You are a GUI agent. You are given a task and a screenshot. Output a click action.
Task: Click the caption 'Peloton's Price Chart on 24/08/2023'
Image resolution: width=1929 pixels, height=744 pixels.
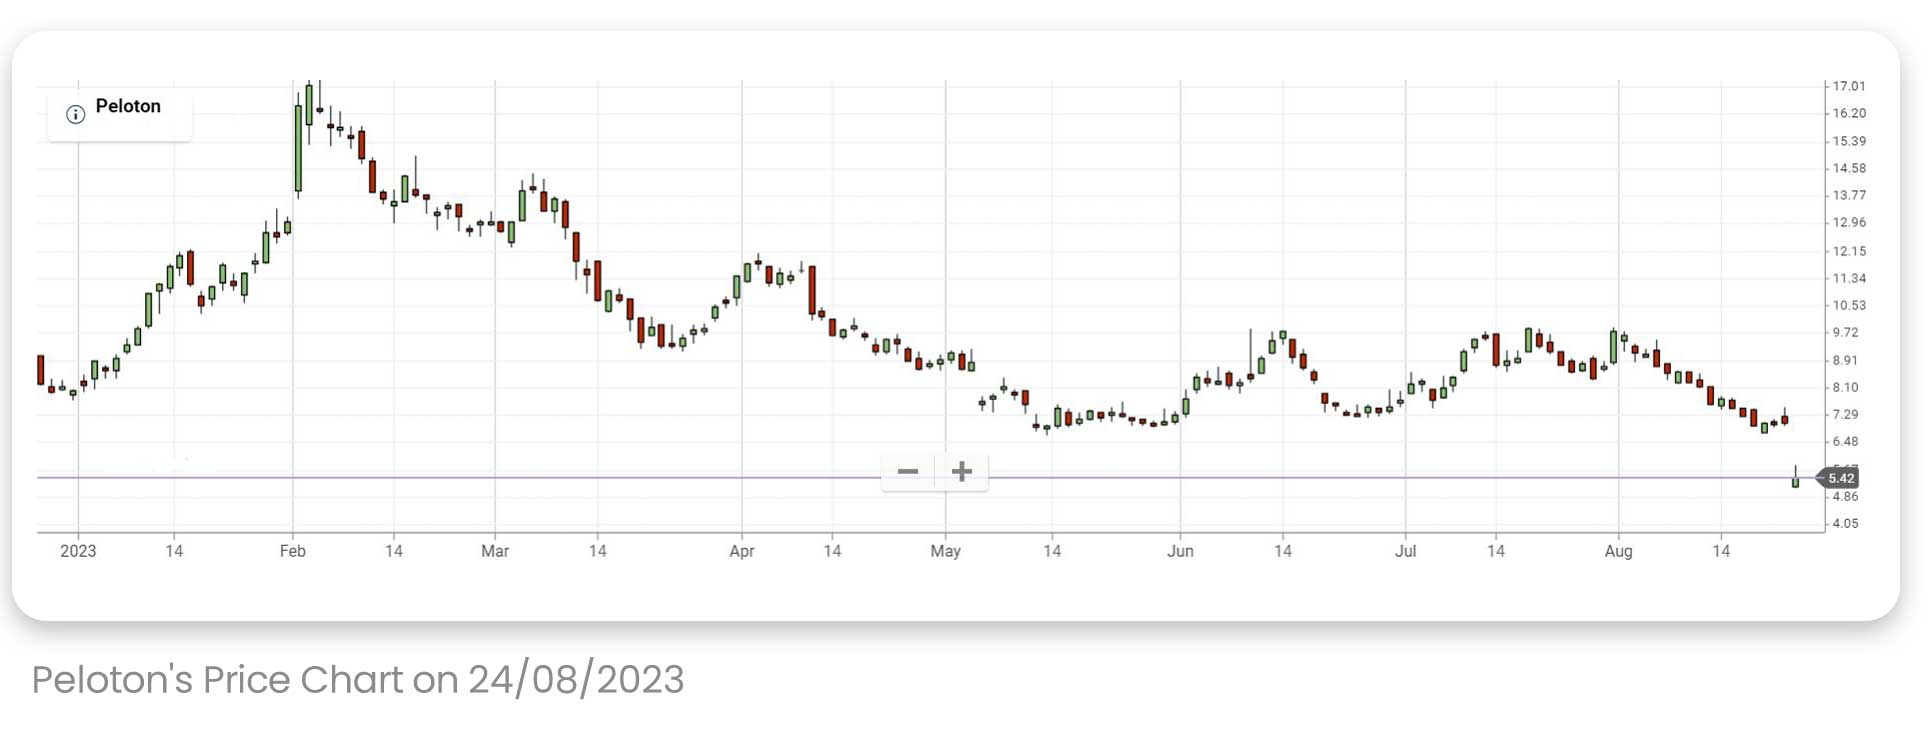tap(358, 680)
